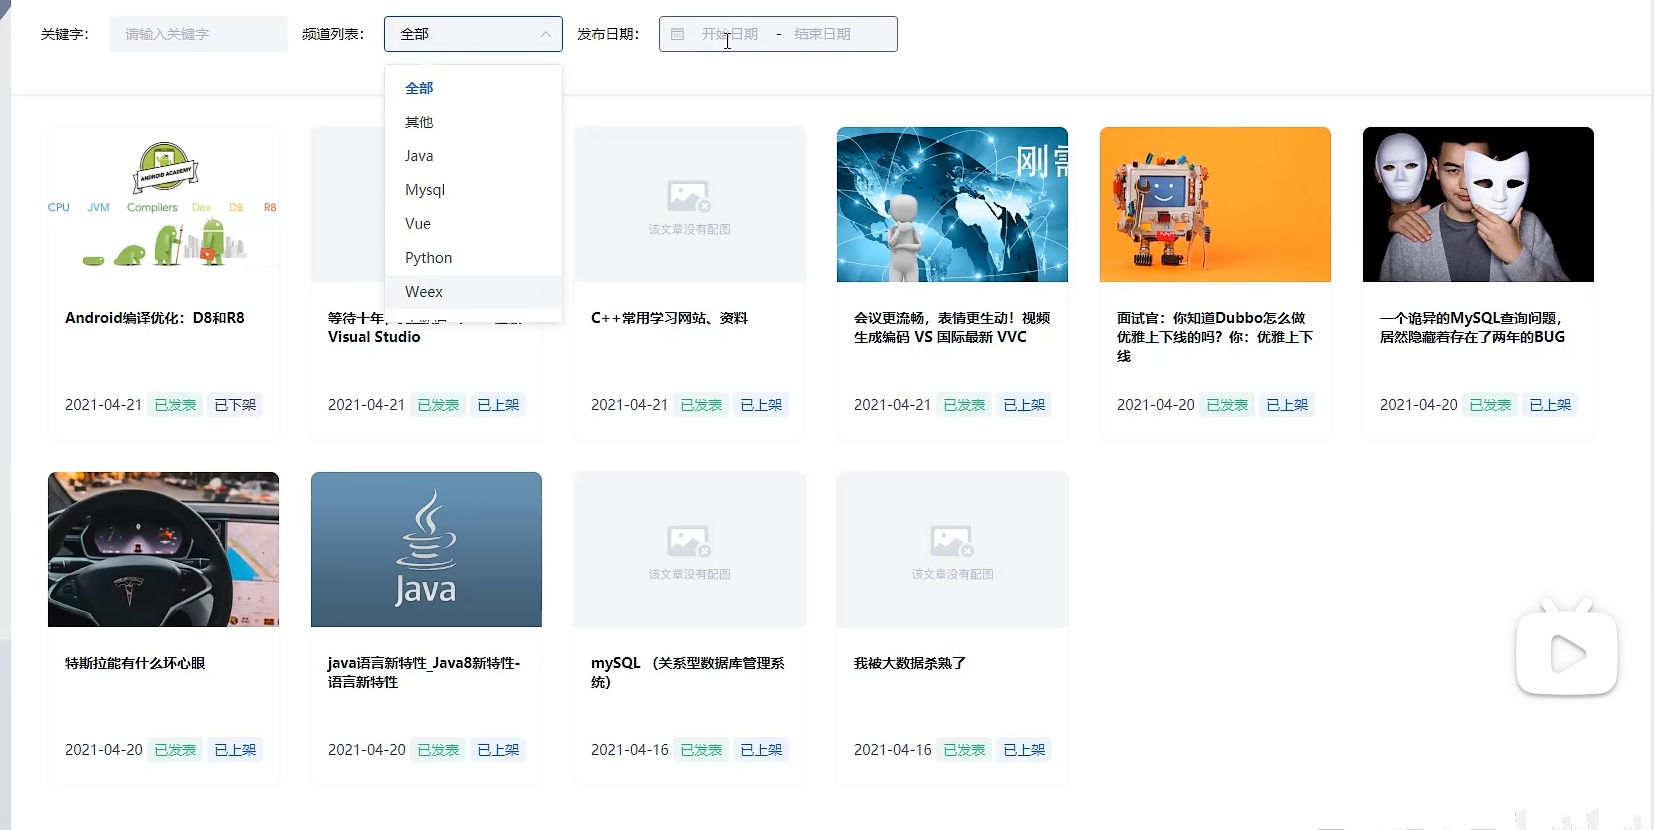
Task: Select Mysql from the channel dropdown list
Action: pos(473,190)
